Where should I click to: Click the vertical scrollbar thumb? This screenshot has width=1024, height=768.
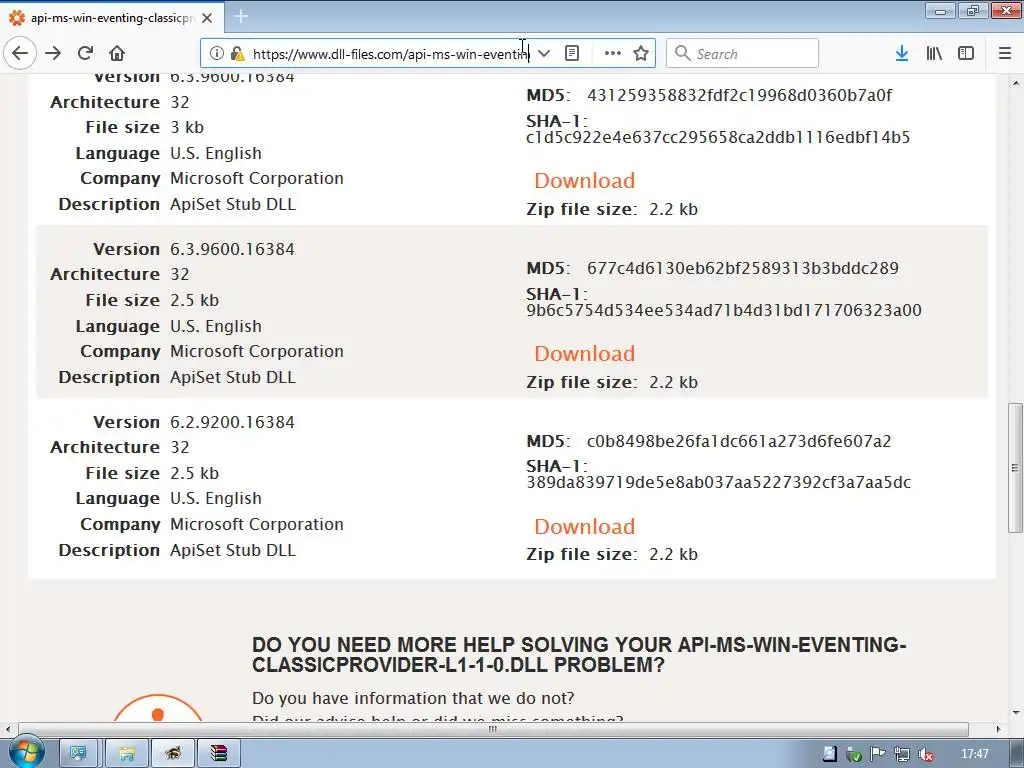point(1015,468)
